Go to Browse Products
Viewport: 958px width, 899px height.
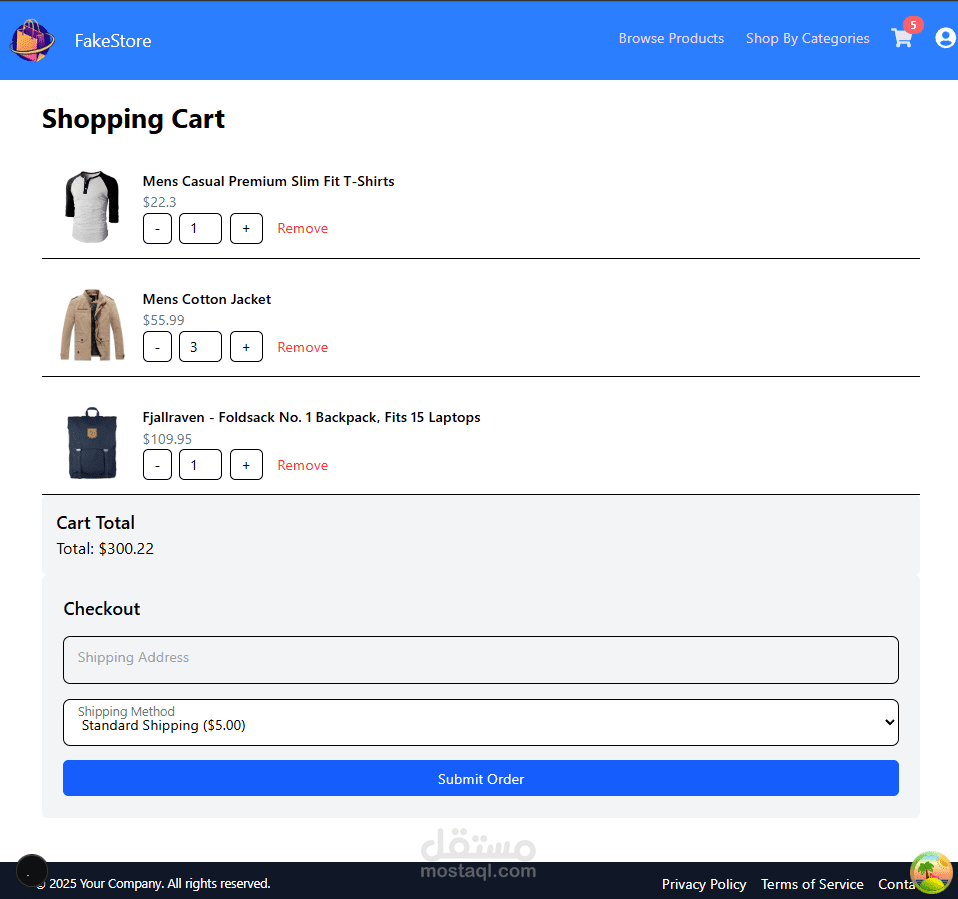coord(671,39)
